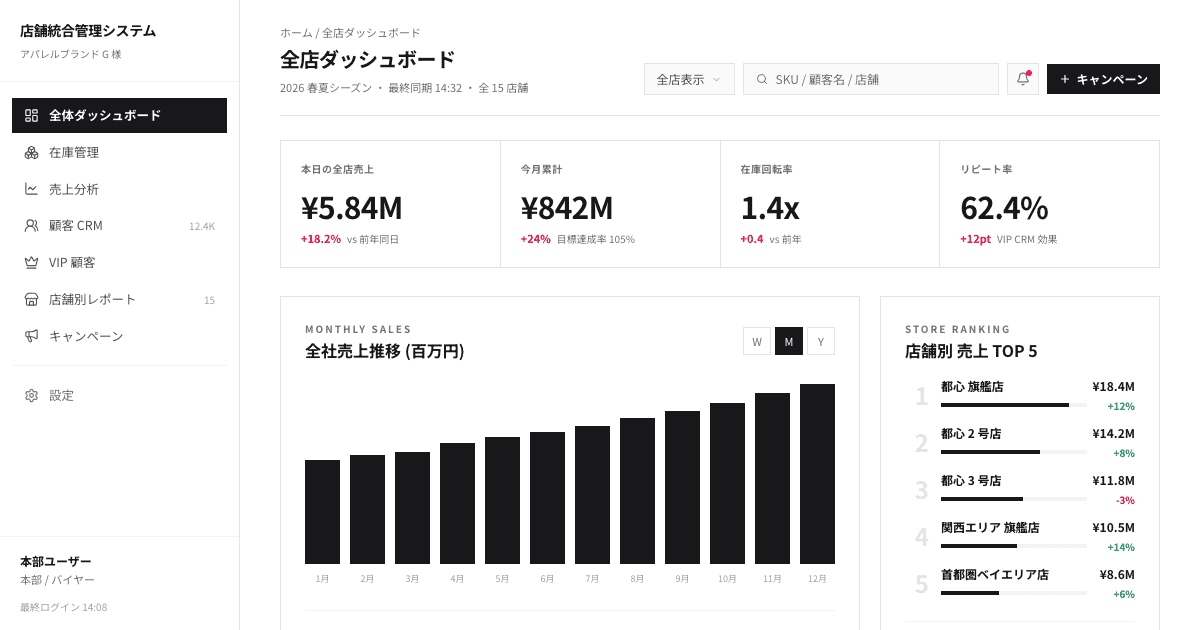Image resolution: width=1200 pixels, height=630 pixels.
Task: Open 店舗別レポート via the store icon
Action: point(34,298)
